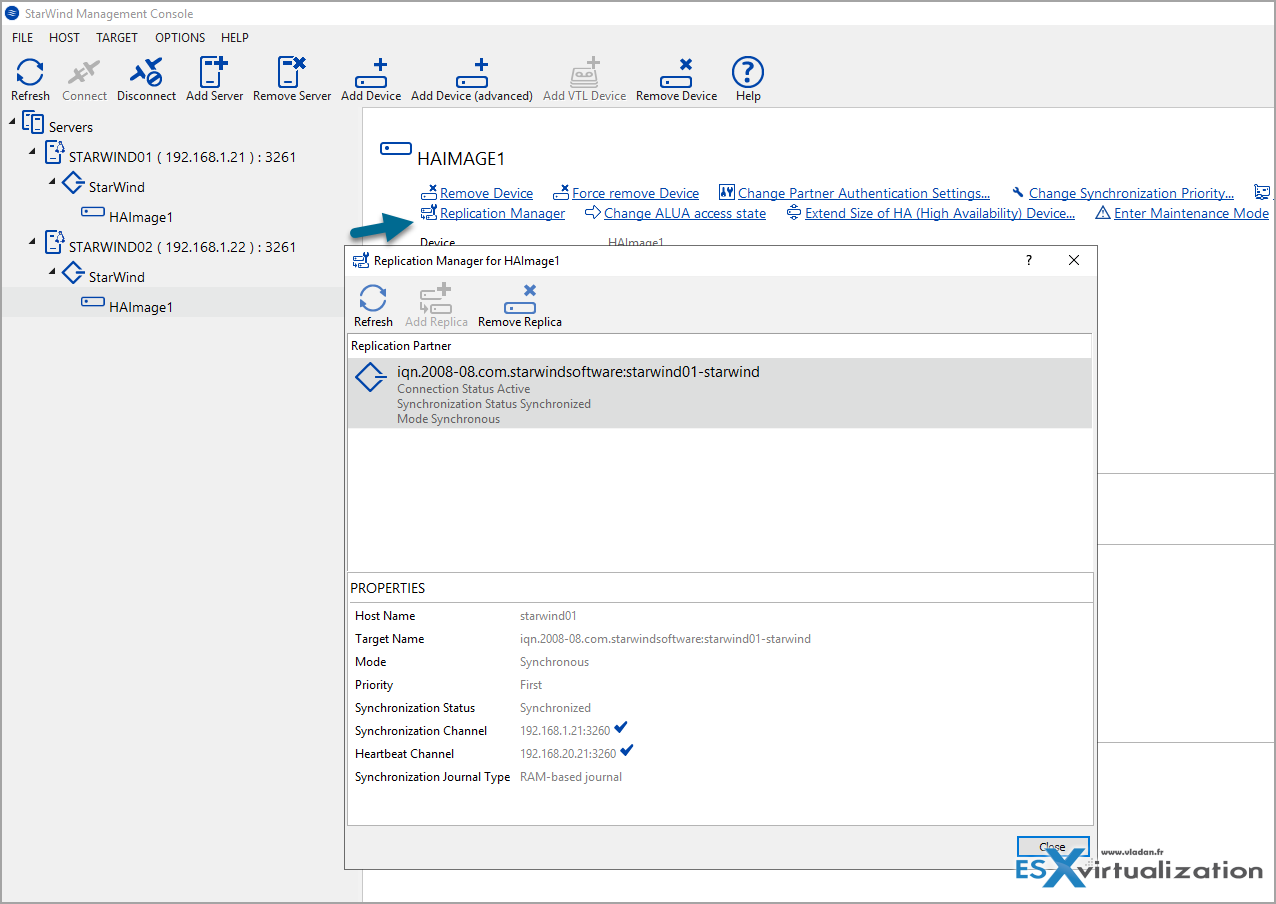Close the Replication Manager dialog with X
Screen dimensions: 1276x904
coord(1074,260)
